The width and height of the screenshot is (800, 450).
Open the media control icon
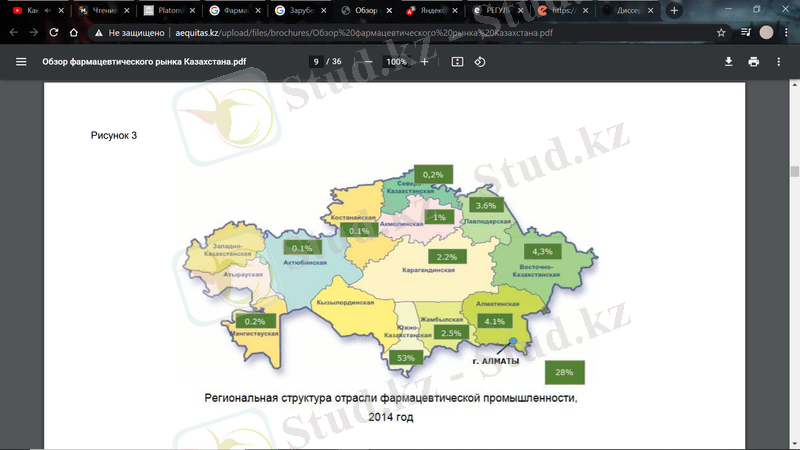point(746,33)
